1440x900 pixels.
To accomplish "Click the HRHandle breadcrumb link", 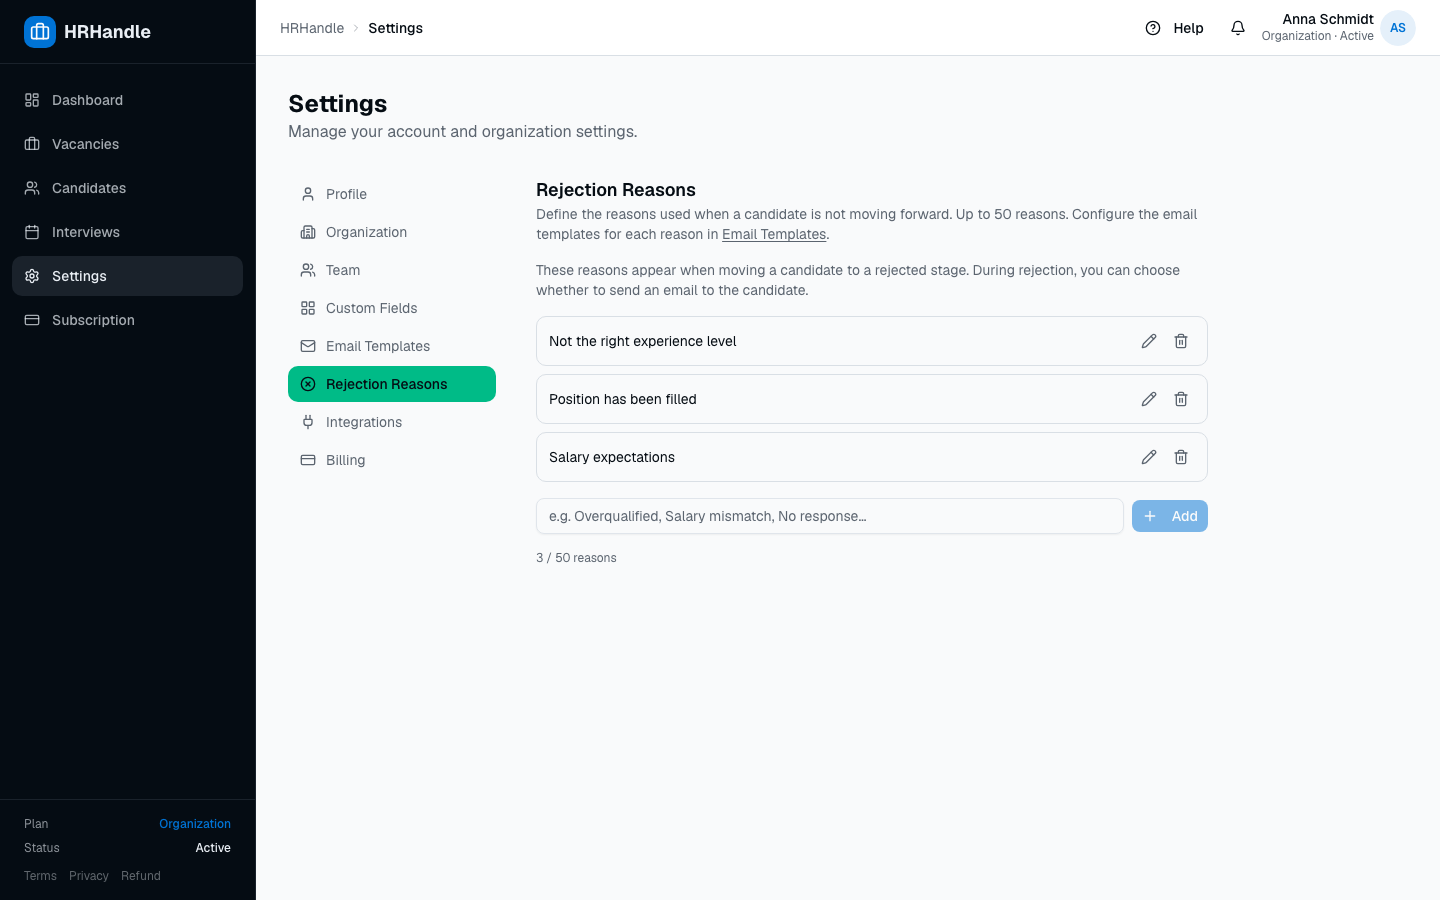I will pyautogui.click(x=312, y=28).
